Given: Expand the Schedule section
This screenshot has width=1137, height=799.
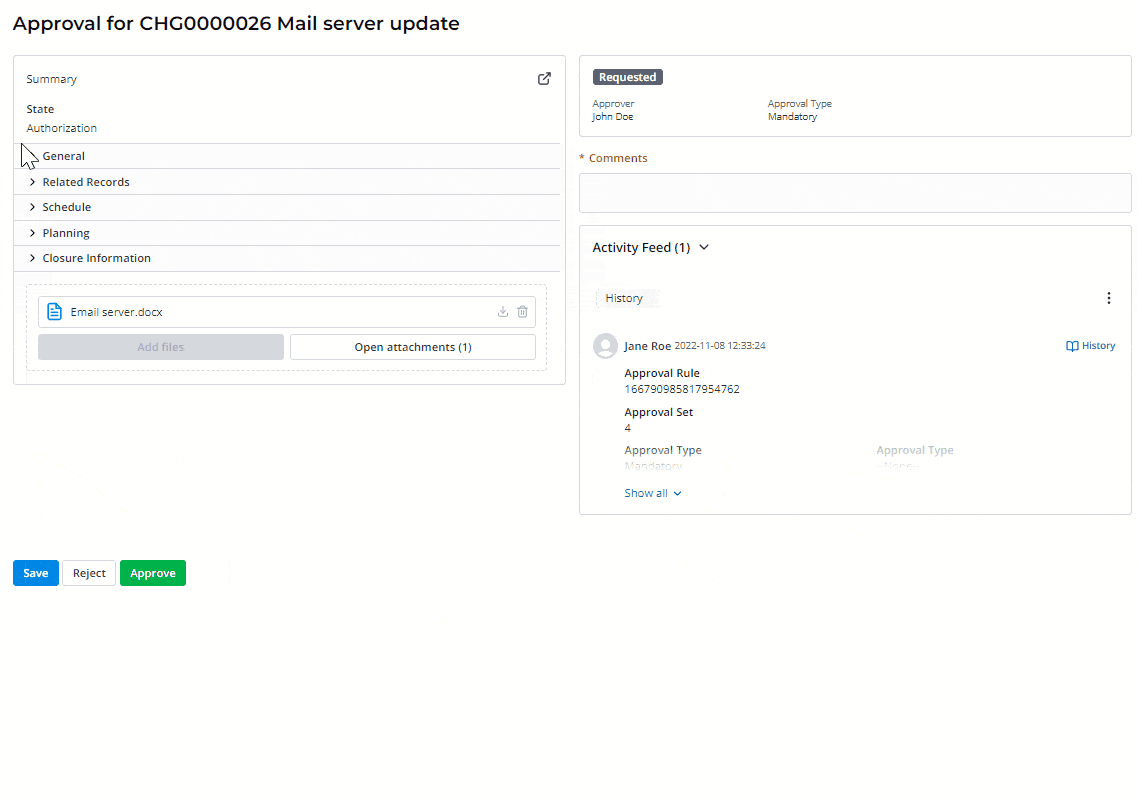Looking at the screenshot, I should point(66,207).
